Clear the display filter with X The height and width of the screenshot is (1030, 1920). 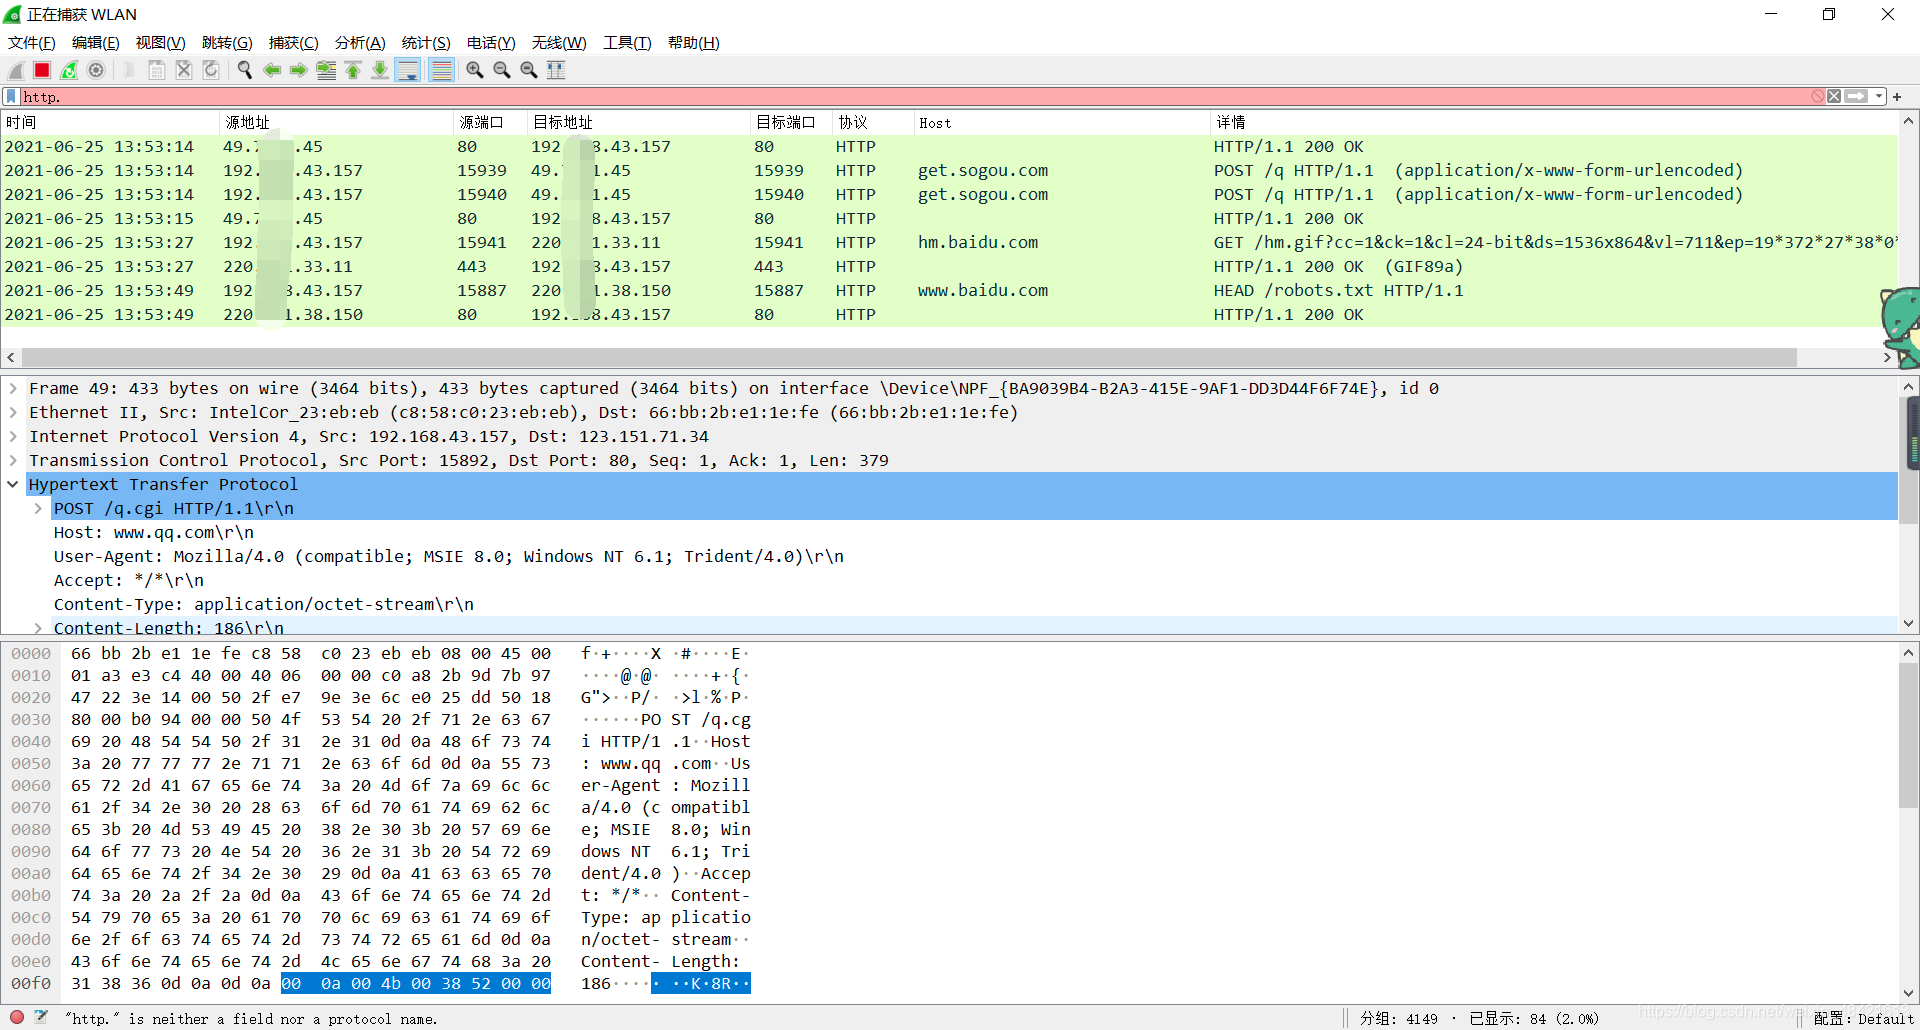click(x=1834, y=96)
